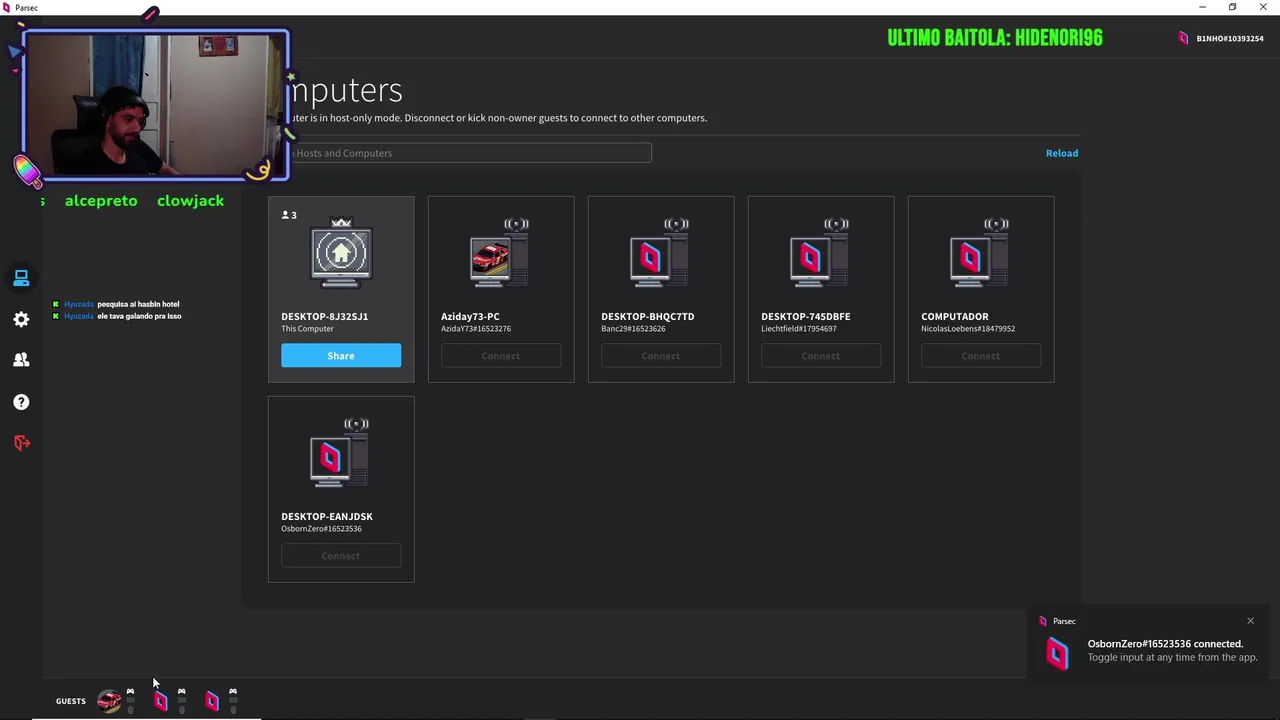
Task: Select the last guest's Parsec avatar
Action: (212, 701)
